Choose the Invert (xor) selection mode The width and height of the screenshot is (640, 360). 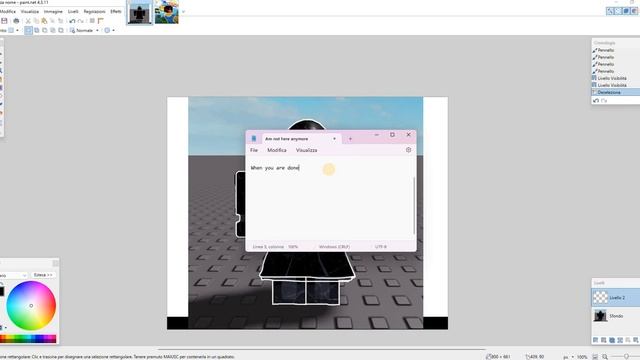coord(61,30)
